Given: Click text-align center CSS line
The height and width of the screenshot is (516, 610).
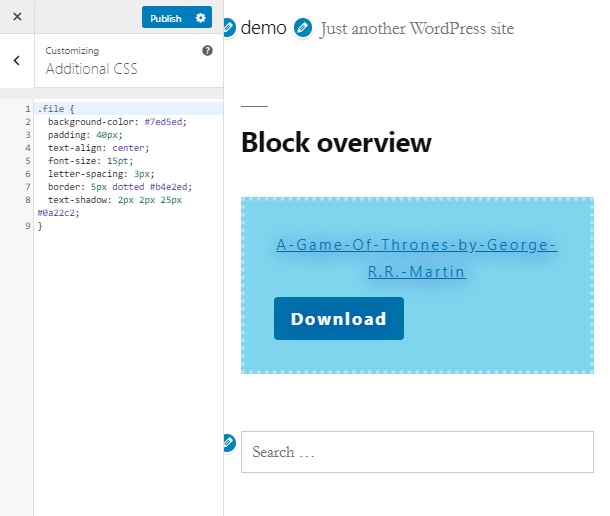Looking at the screenshot, I should click(98, 148).
